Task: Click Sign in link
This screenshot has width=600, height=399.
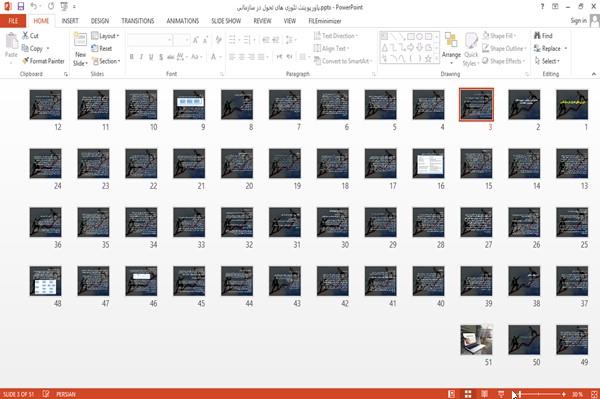Action: click(578, 21)
